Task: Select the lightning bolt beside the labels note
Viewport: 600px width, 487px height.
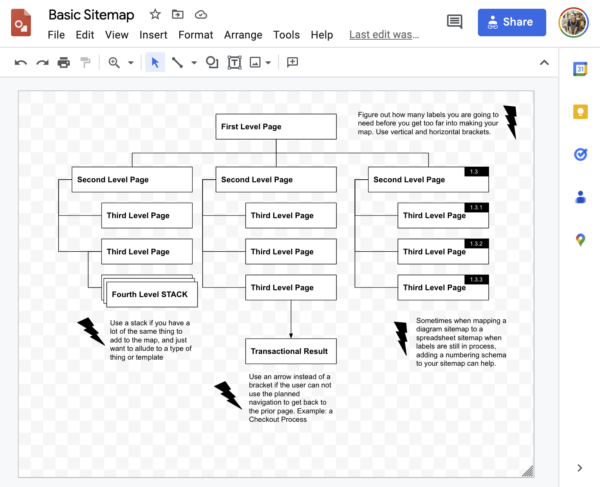Action: pyautogui.click(x=510, y=122)
